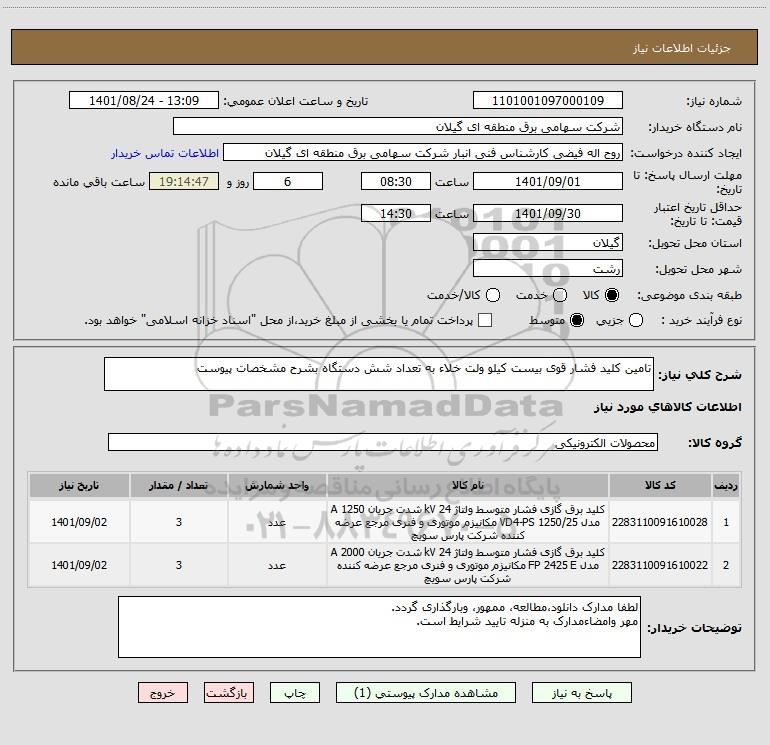Click the remaining time countdown 19:14:47

(184, 181)
